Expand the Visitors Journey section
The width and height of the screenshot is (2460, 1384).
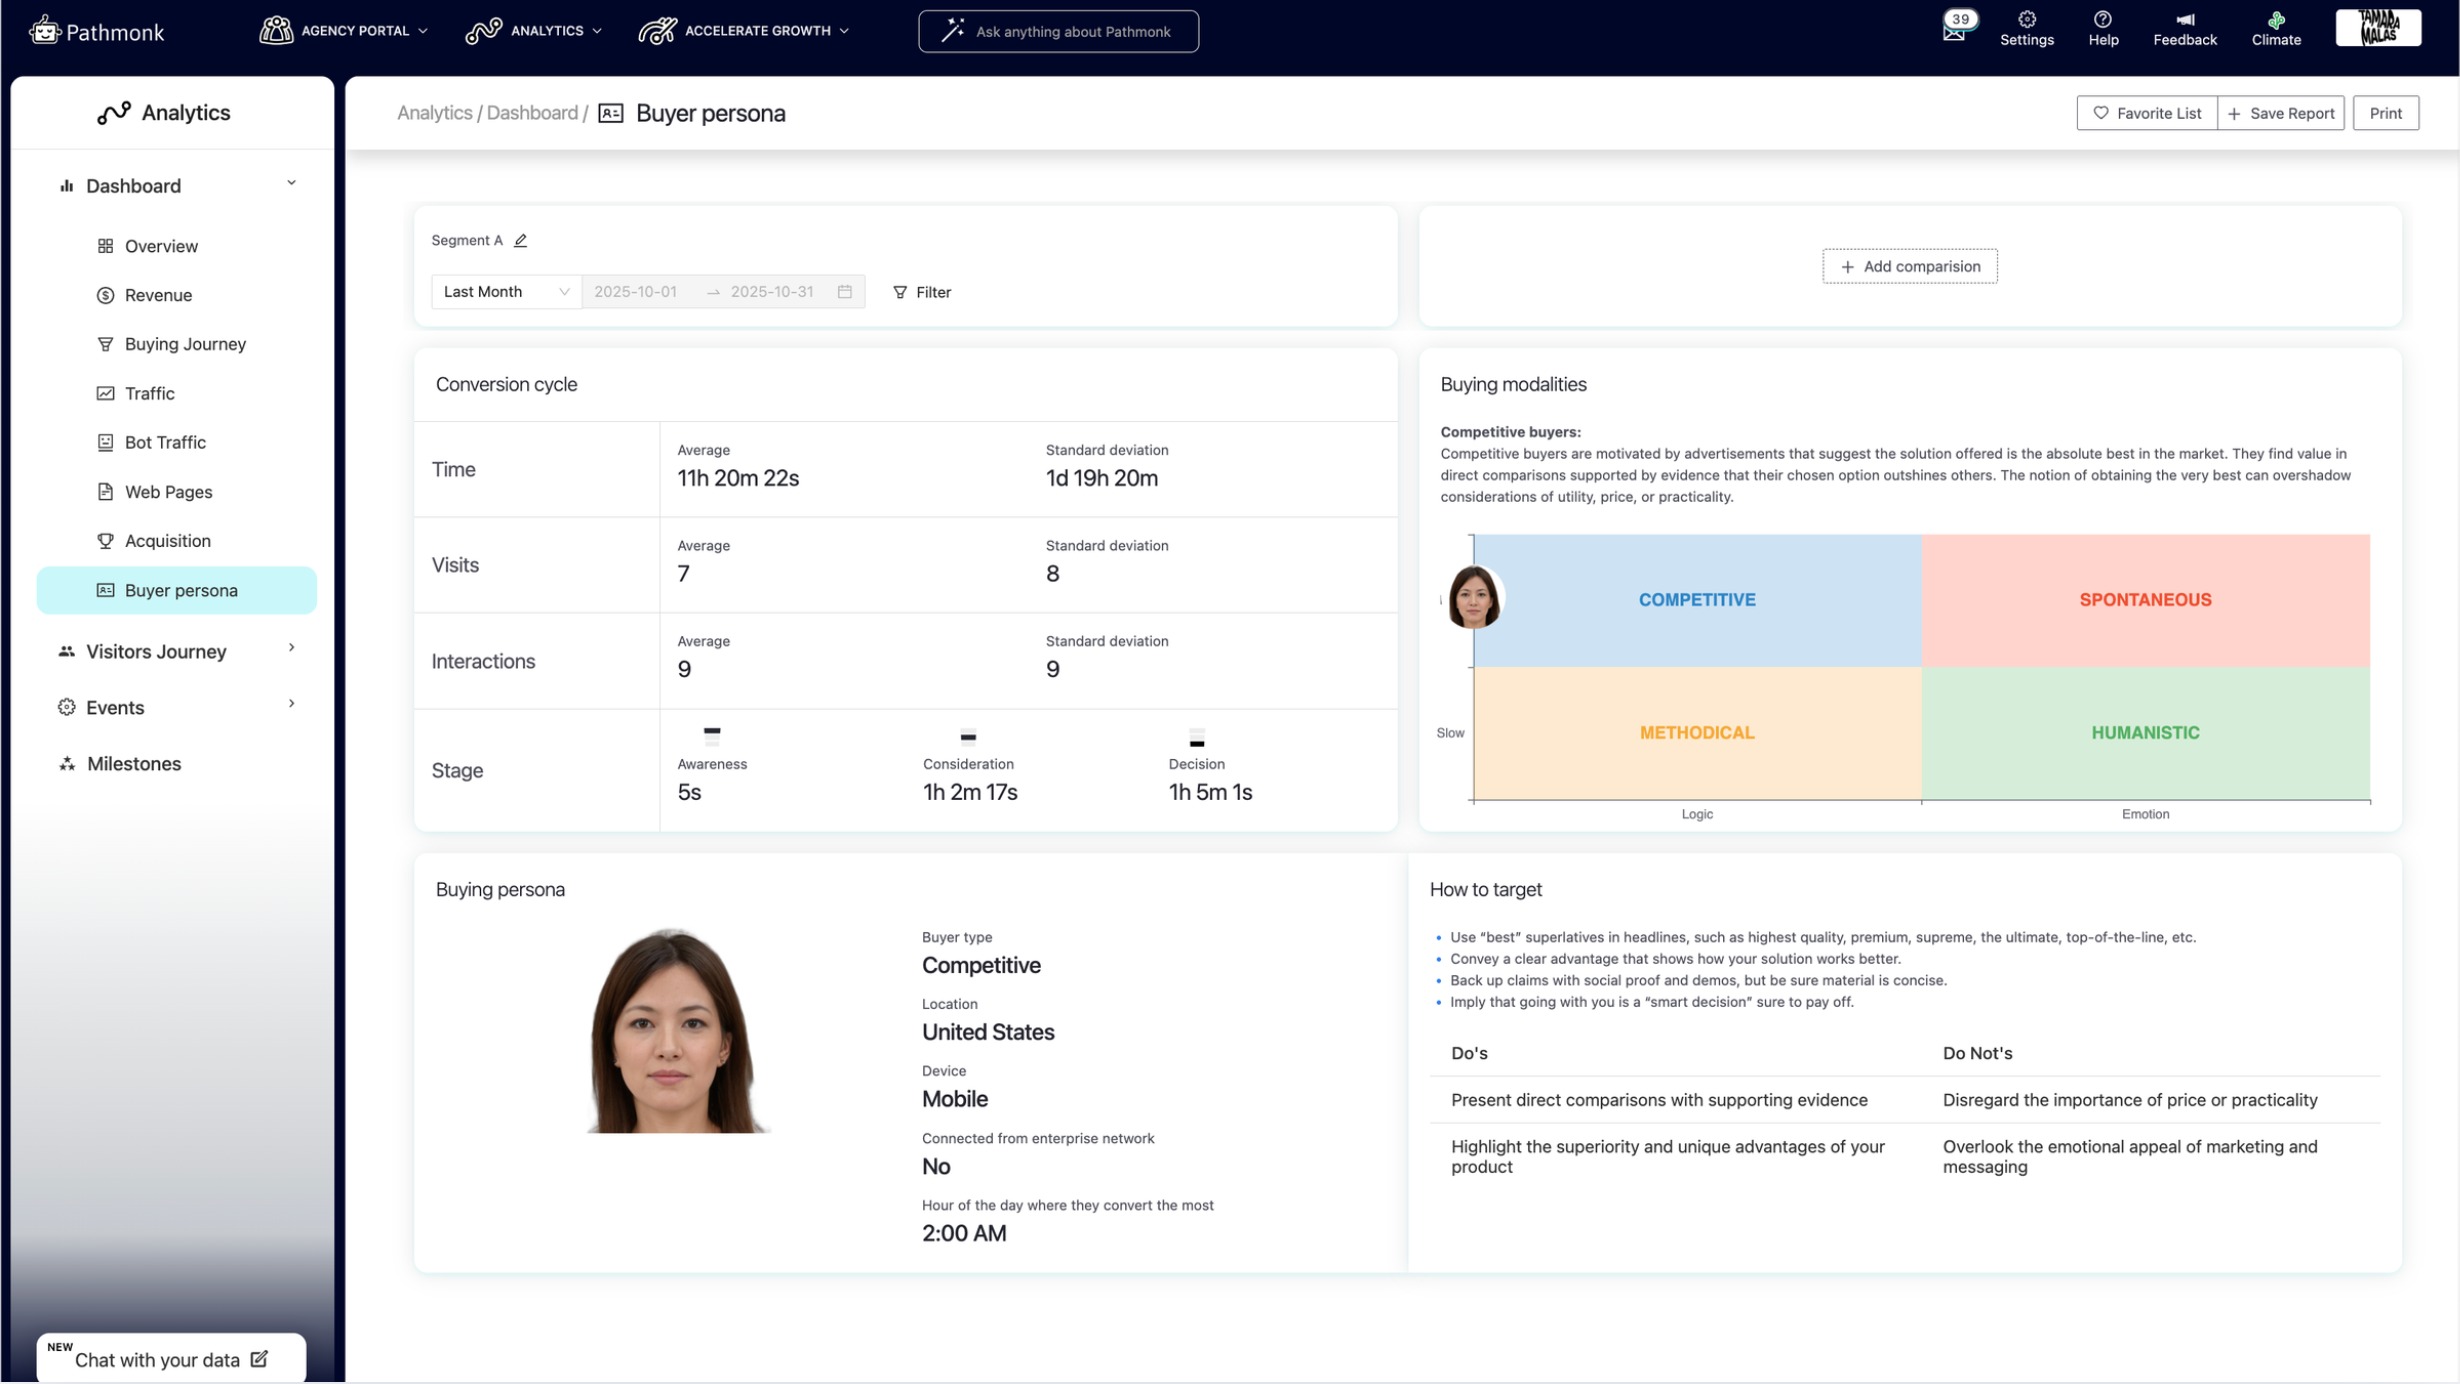click(291, 649)
